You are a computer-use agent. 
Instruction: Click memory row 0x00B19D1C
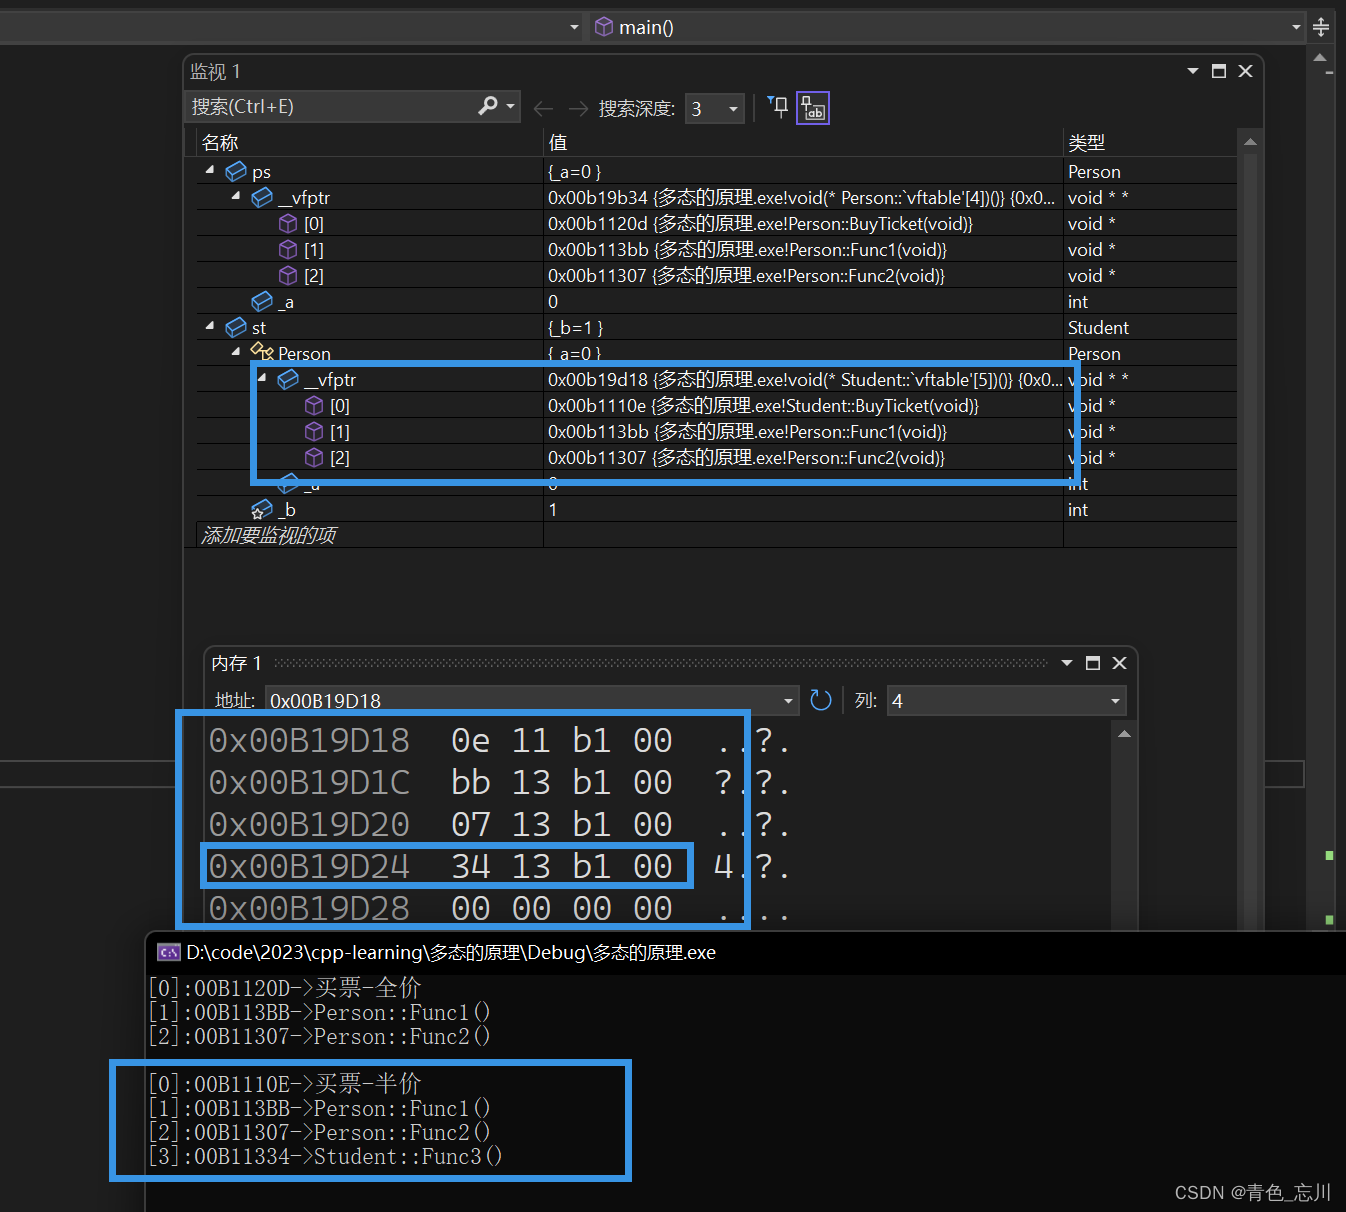pyautogui.click(x=440, y=782)
